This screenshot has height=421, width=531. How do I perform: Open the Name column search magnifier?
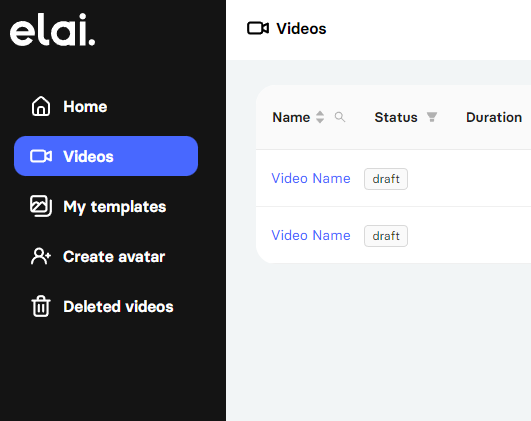point(340,117)
